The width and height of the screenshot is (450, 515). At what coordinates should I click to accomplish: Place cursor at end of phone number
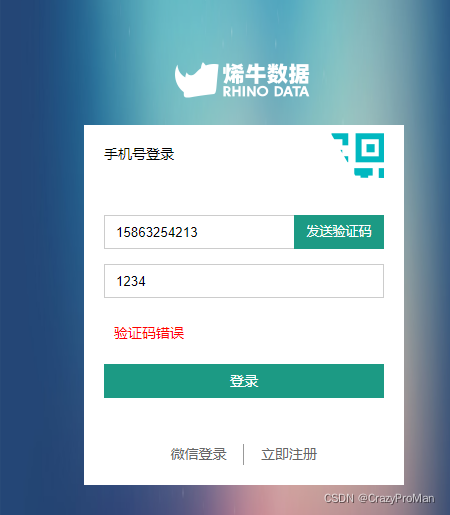(198, 232)
